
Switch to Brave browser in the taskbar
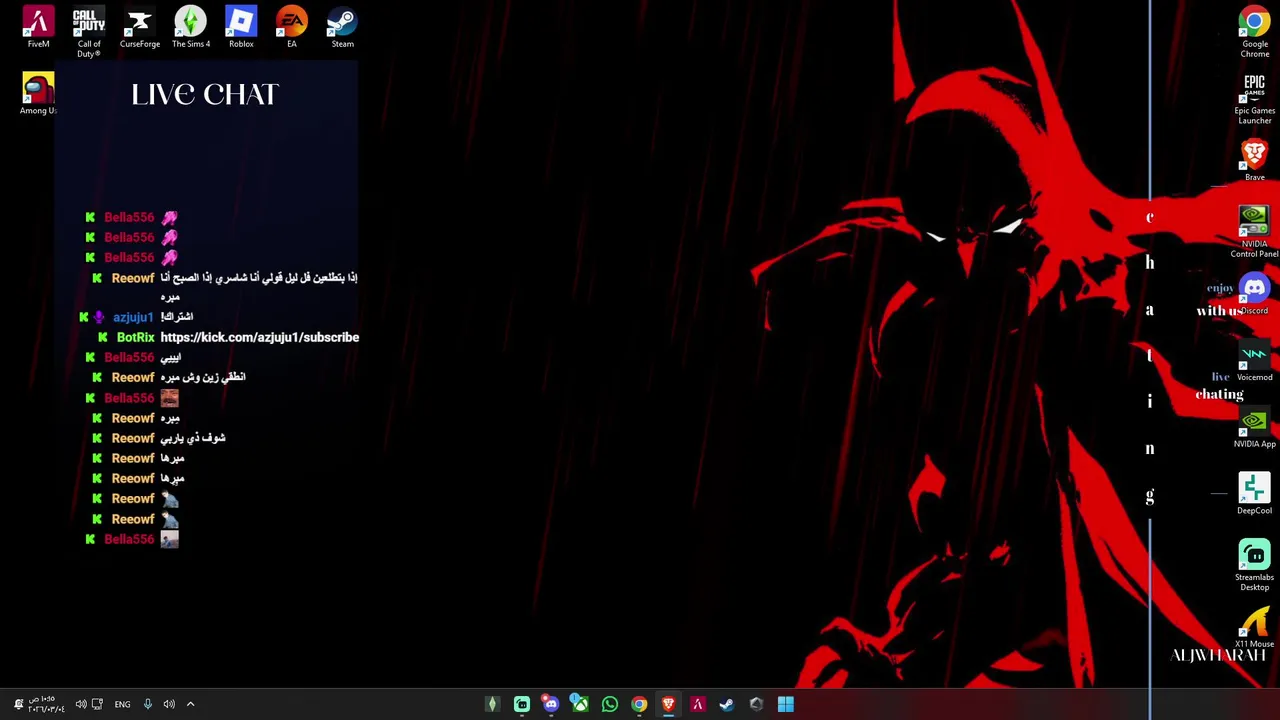coord(668,704)
